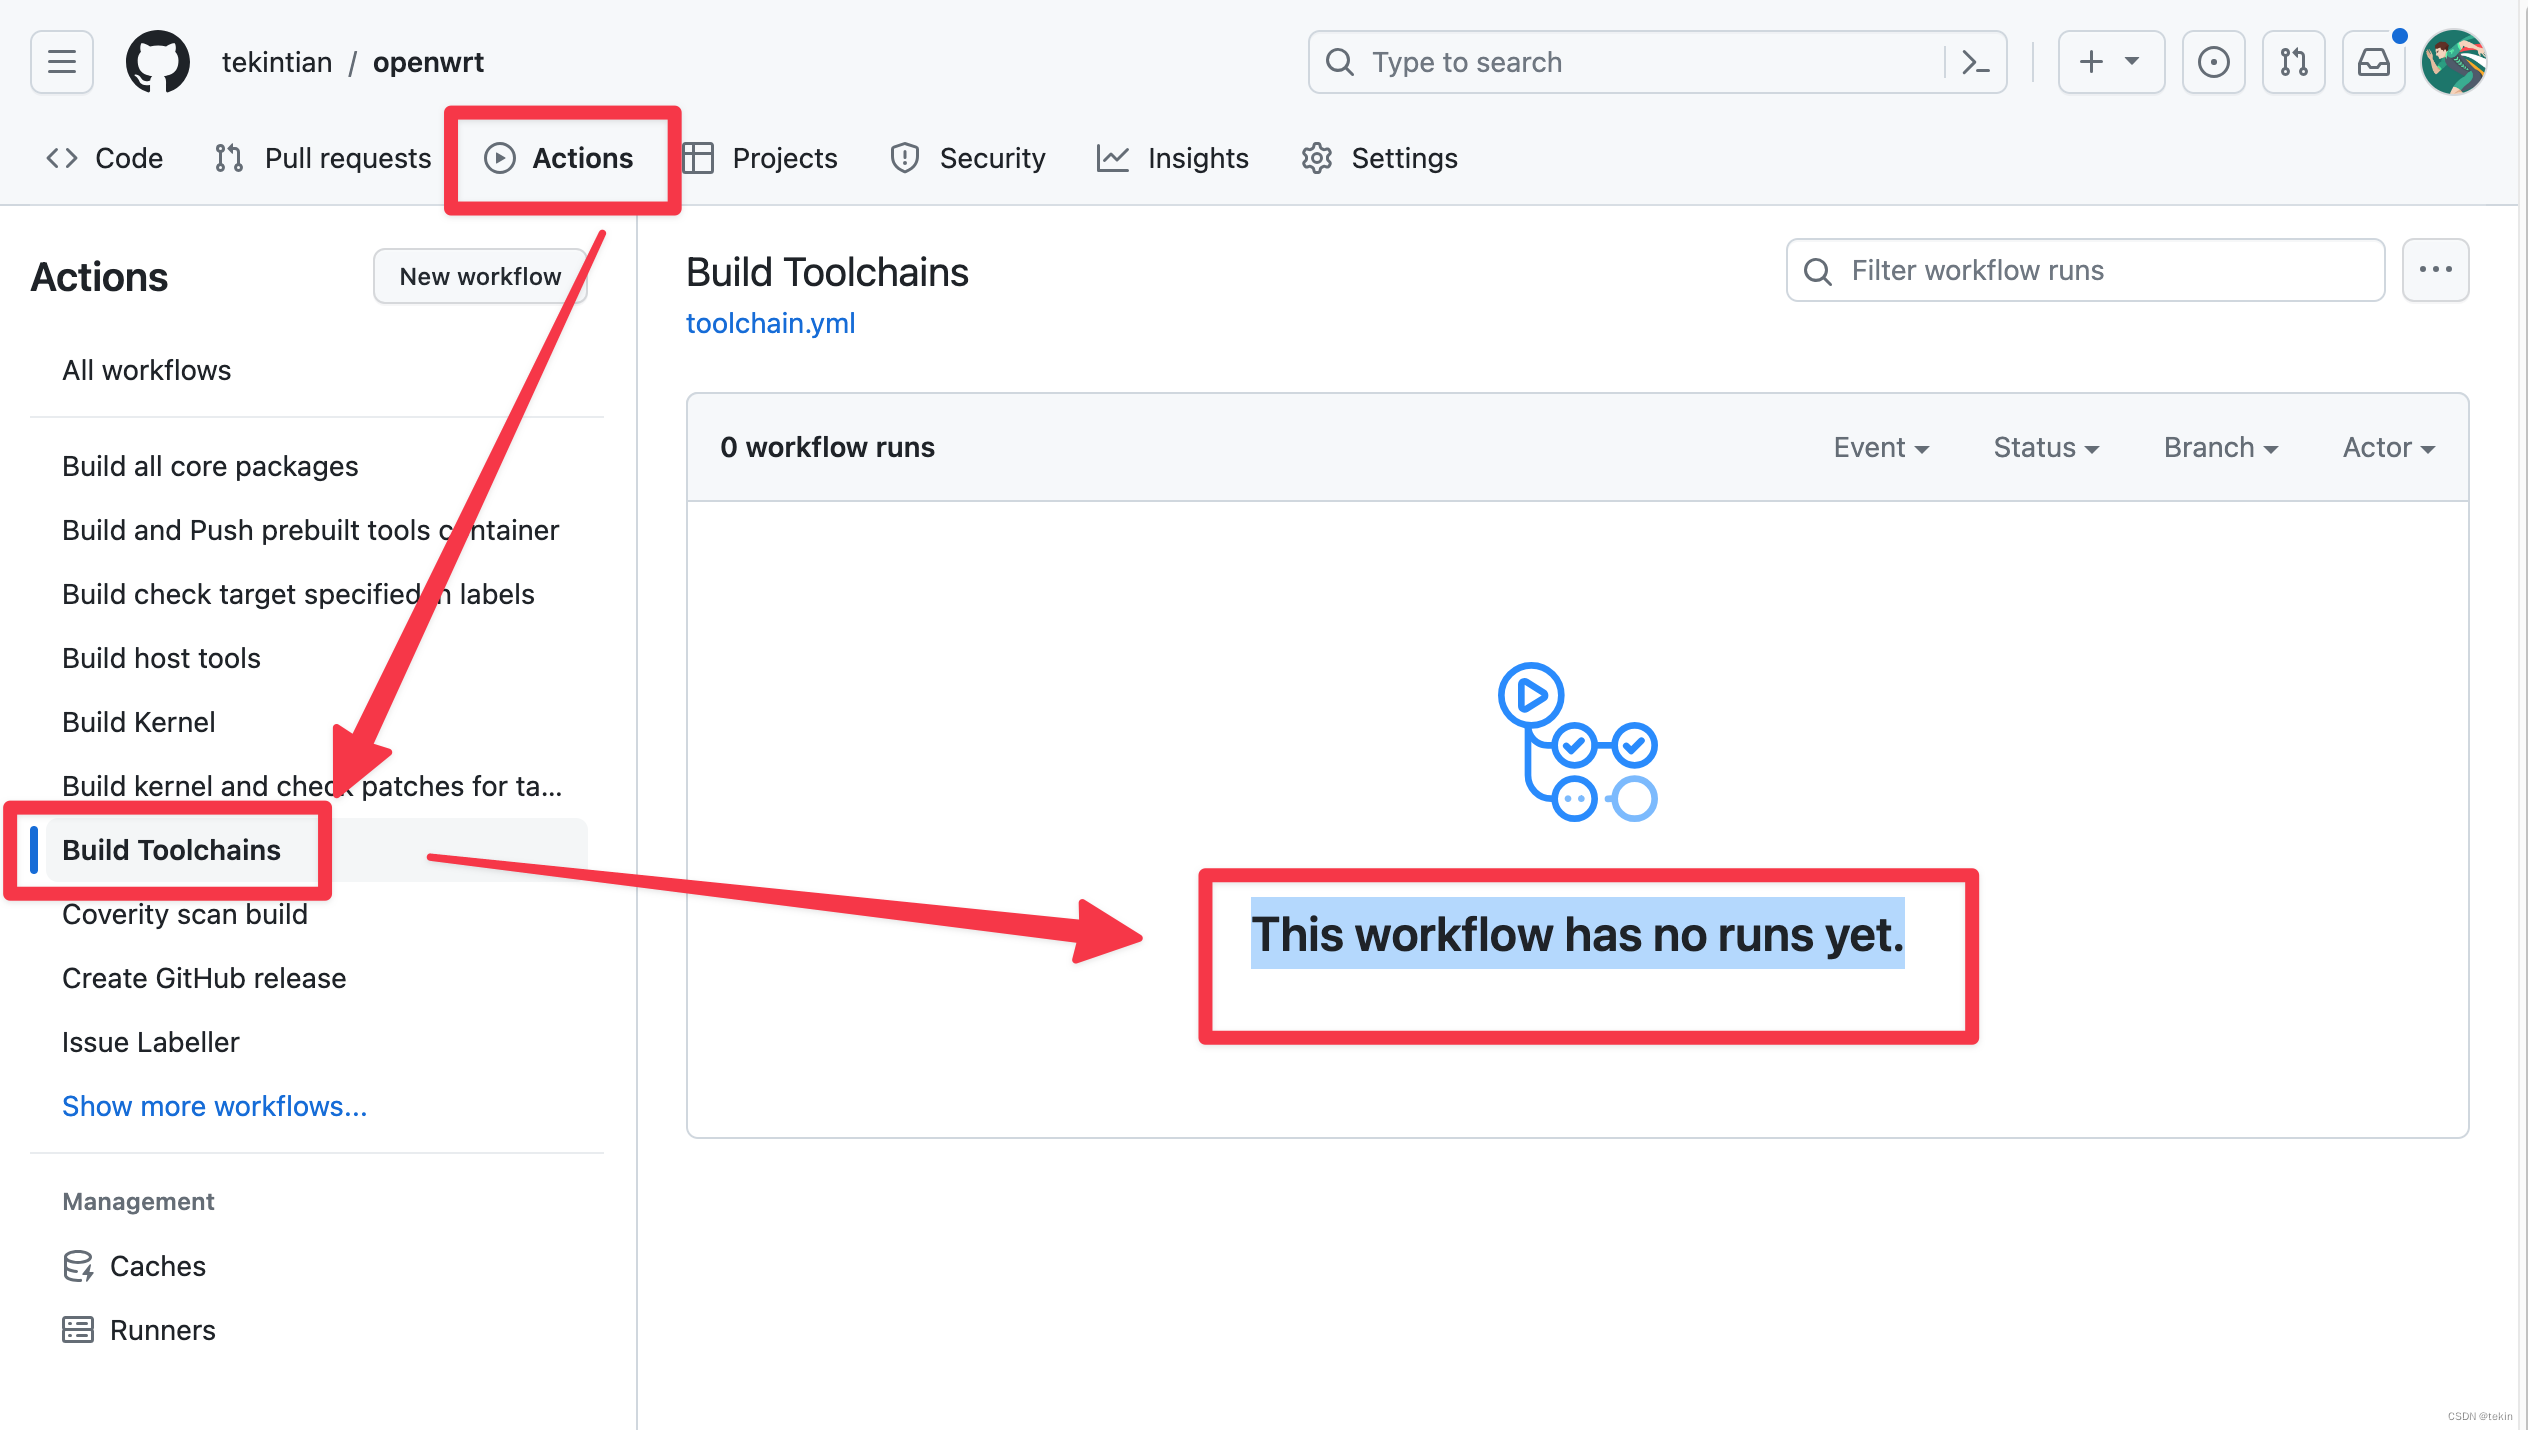Open the toolchain.yml file link
This screenshot has height=1430, width=2528.
[x=770, y=323]
